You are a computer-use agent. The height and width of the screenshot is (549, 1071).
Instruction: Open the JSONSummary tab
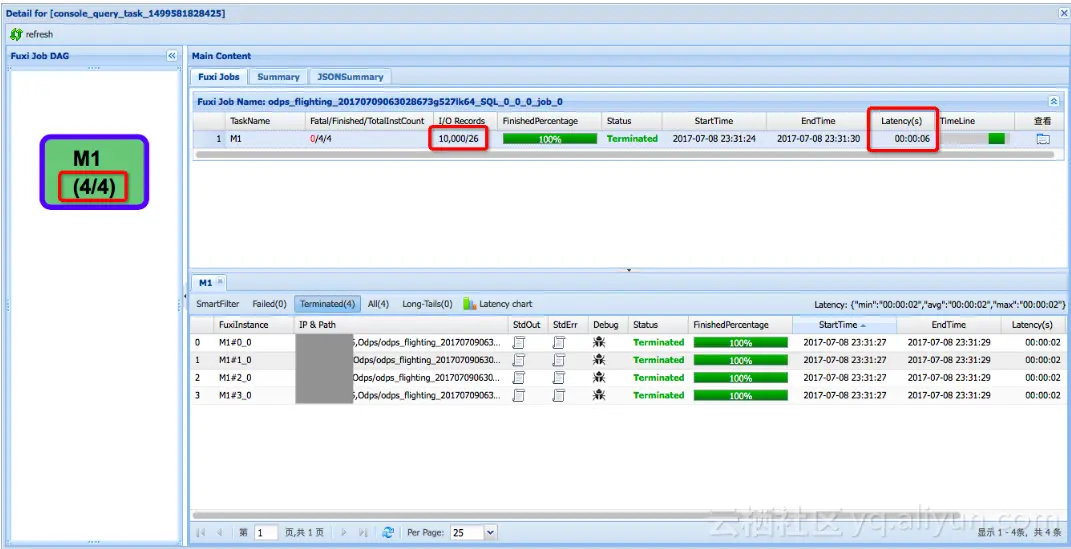350,77
